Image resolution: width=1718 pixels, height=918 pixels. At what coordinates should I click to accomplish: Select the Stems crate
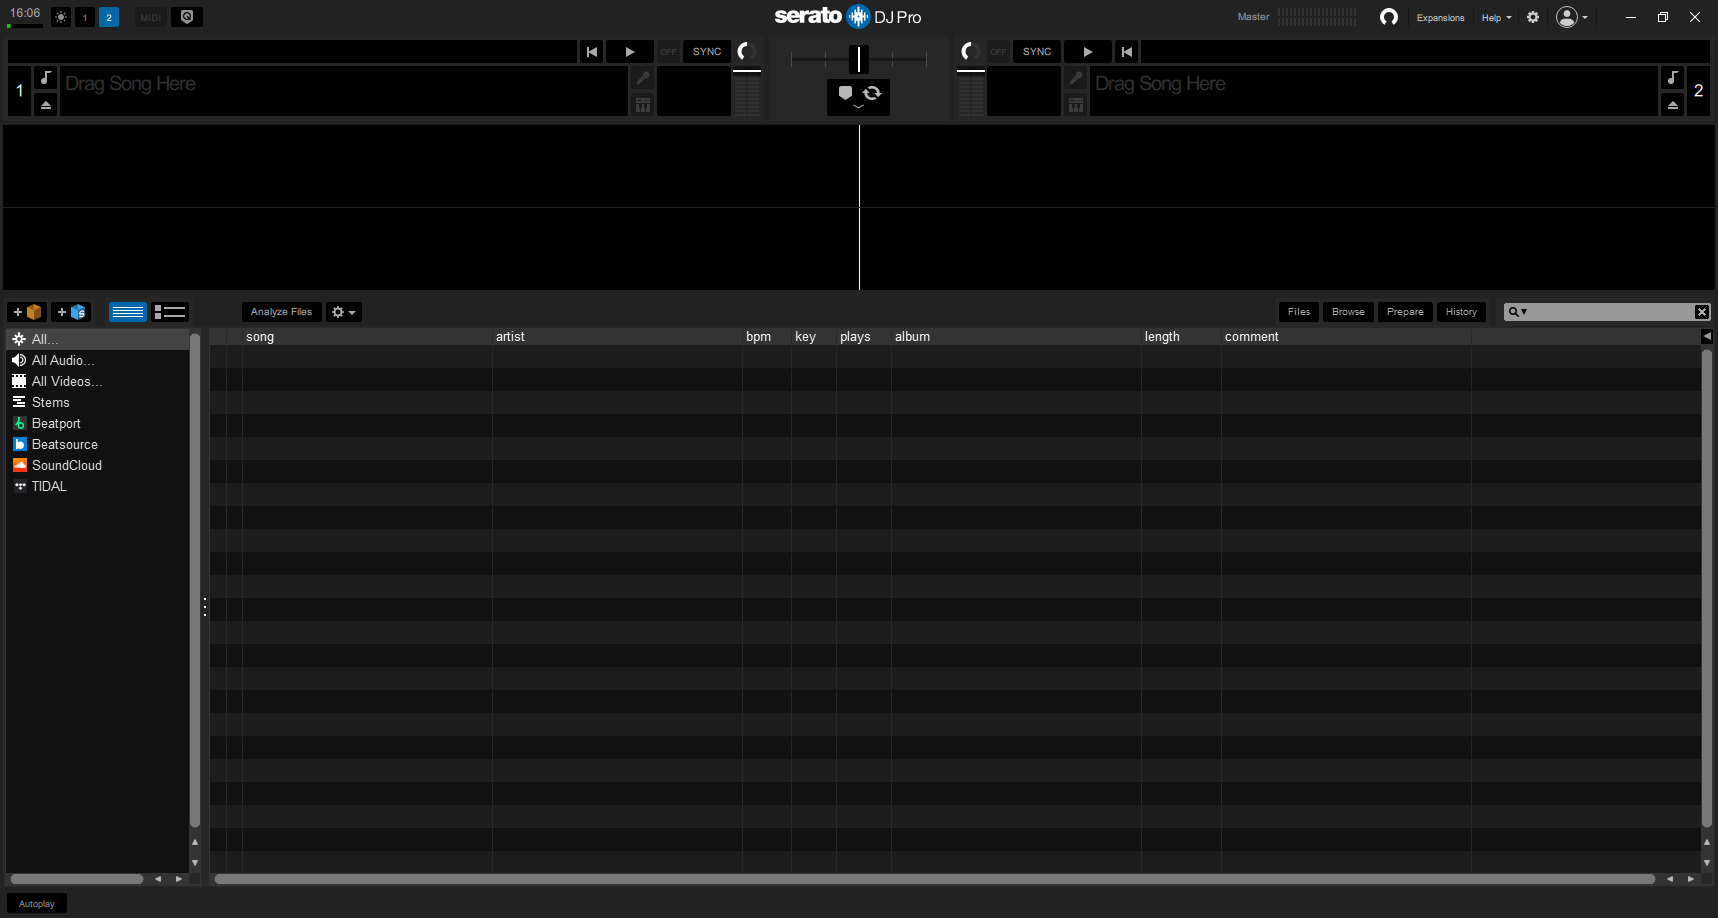[x=97, y=402]
